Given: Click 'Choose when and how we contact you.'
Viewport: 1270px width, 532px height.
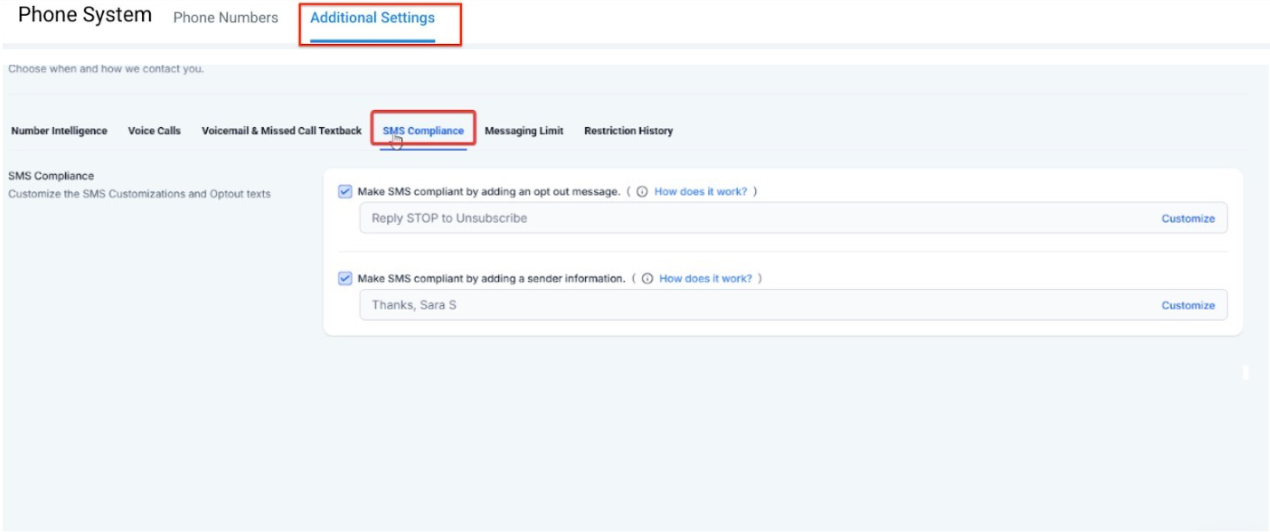Looking at the screenshot, I should pos(106,69).
